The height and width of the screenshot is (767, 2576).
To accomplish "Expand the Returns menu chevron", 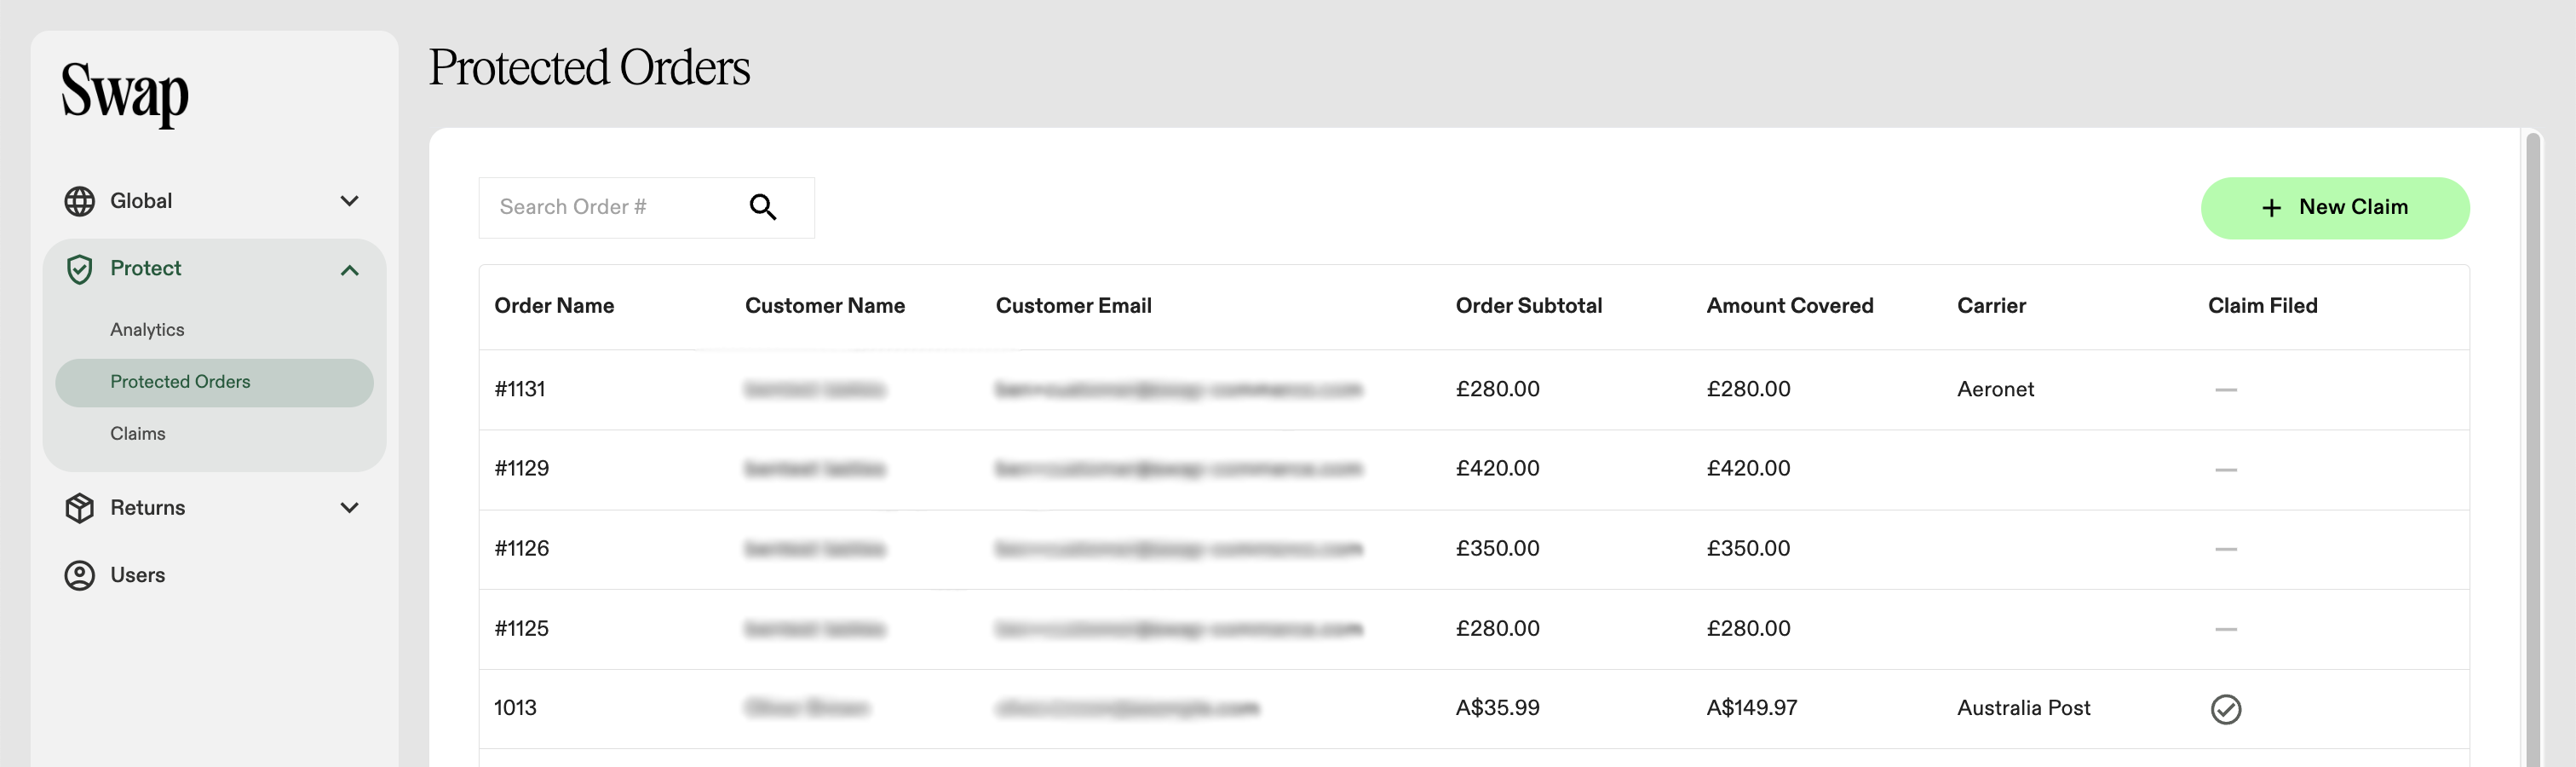I will click(x=349, y=508).
